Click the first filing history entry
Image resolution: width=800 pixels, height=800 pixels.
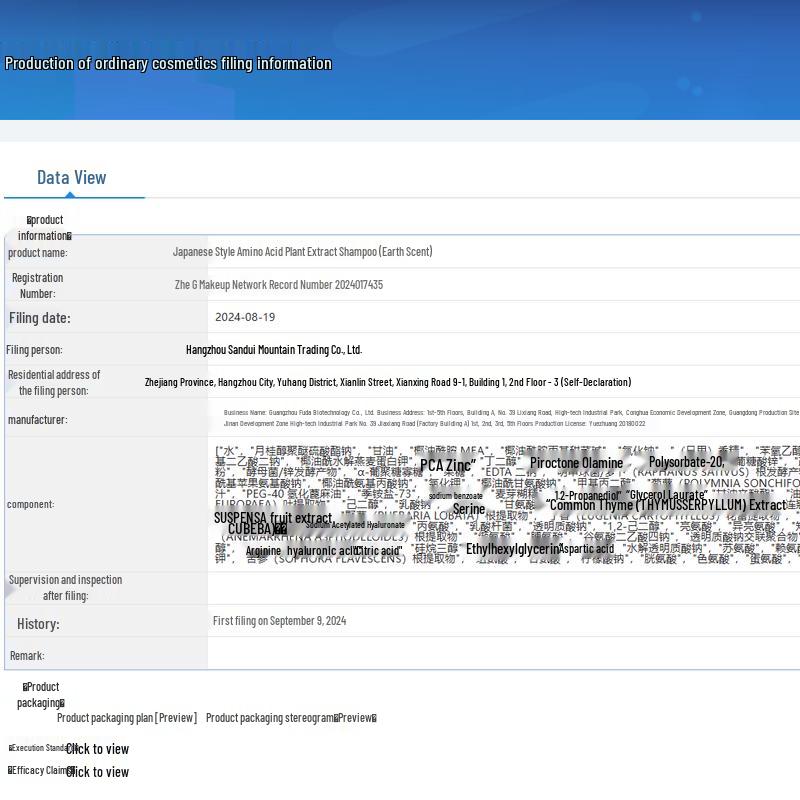tap(279, 621)
